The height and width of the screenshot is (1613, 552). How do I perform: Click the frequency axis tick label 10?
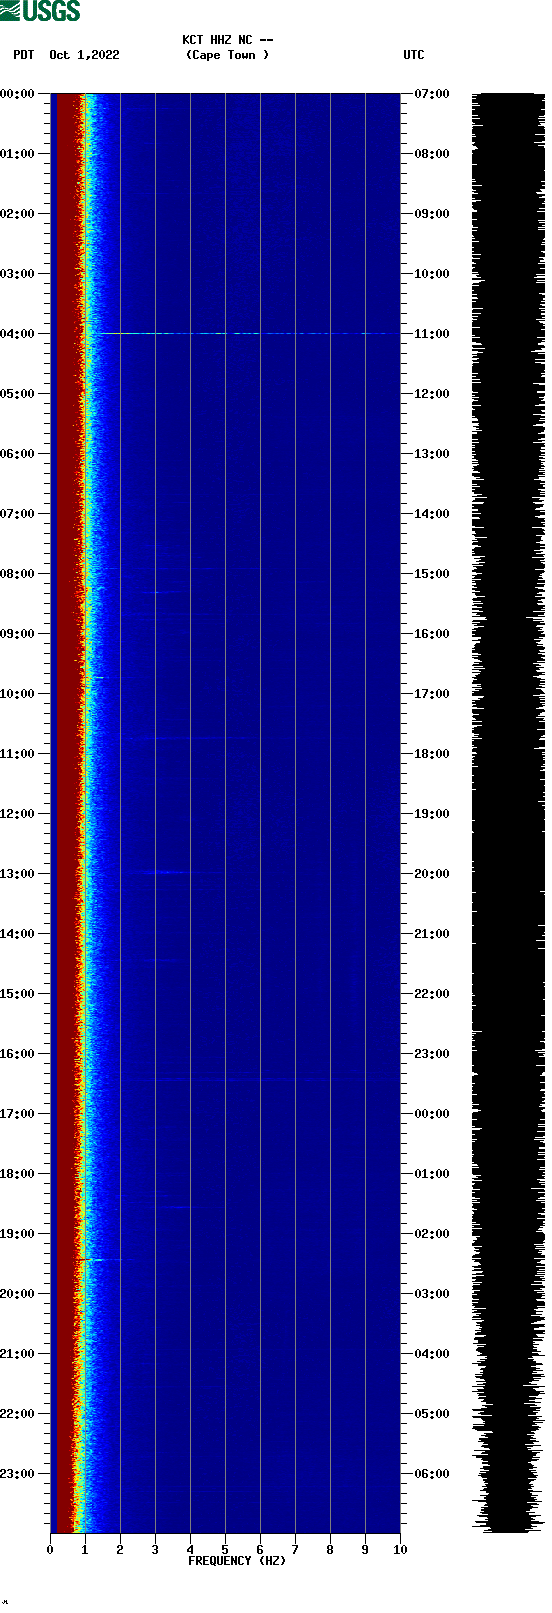pyautogui.click(x=400, y=1550)
